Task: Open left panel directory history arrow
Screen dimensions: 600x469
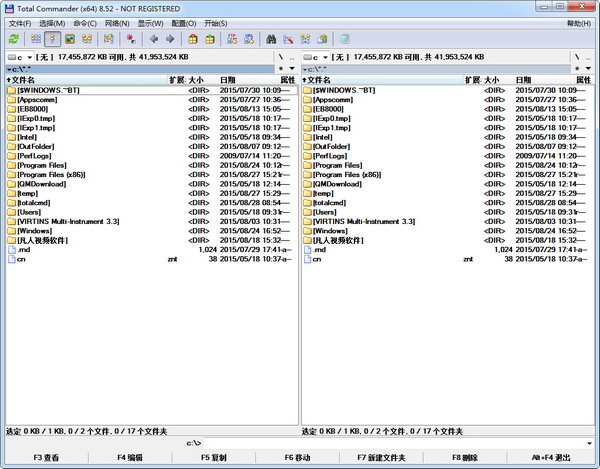Action: (x=292, y=68)
